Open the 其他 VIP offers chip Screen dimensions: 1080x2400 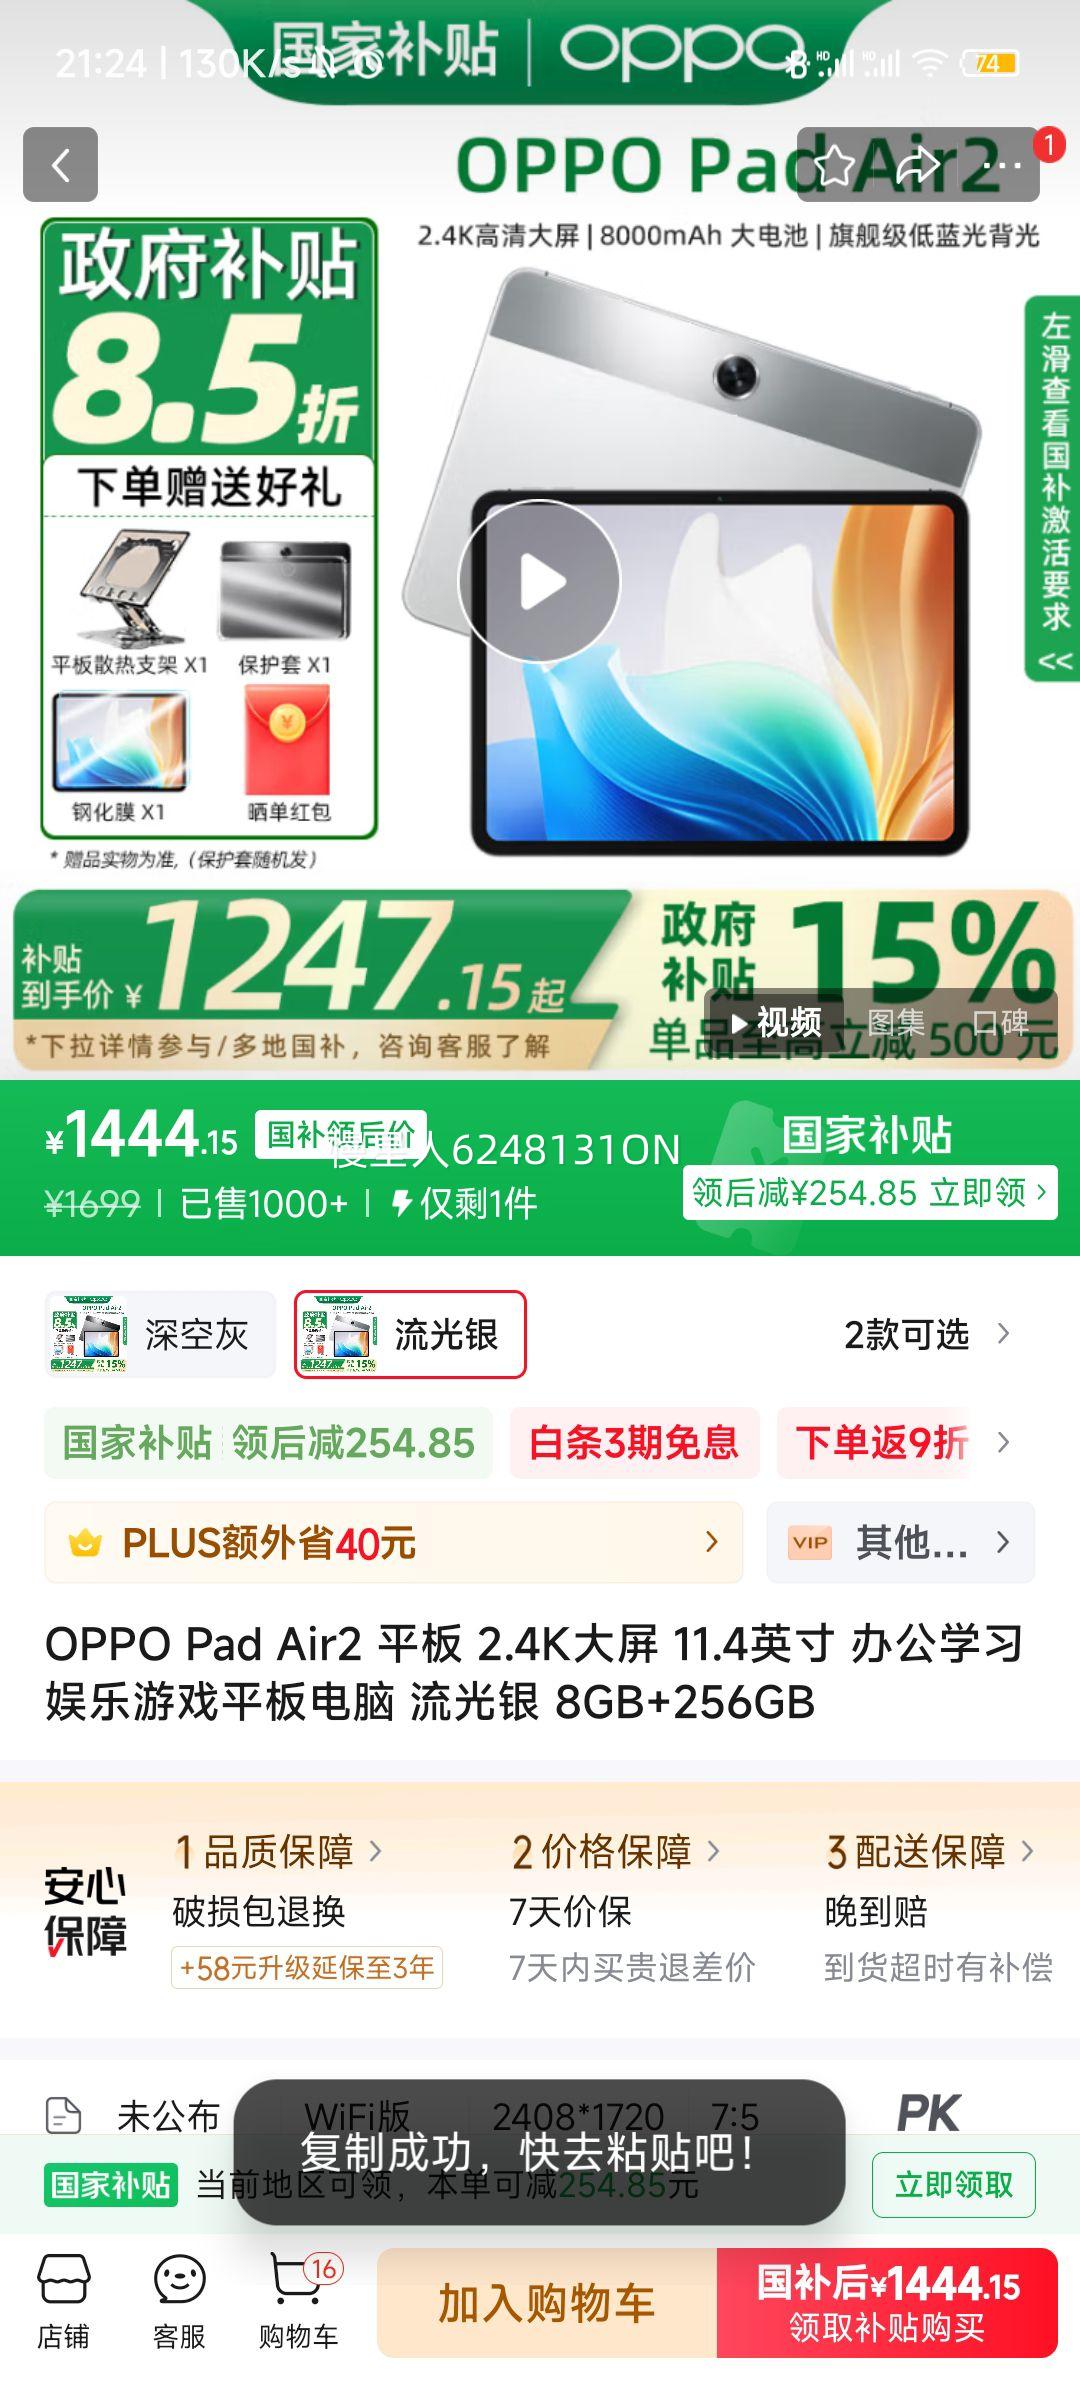[900, 1543]
